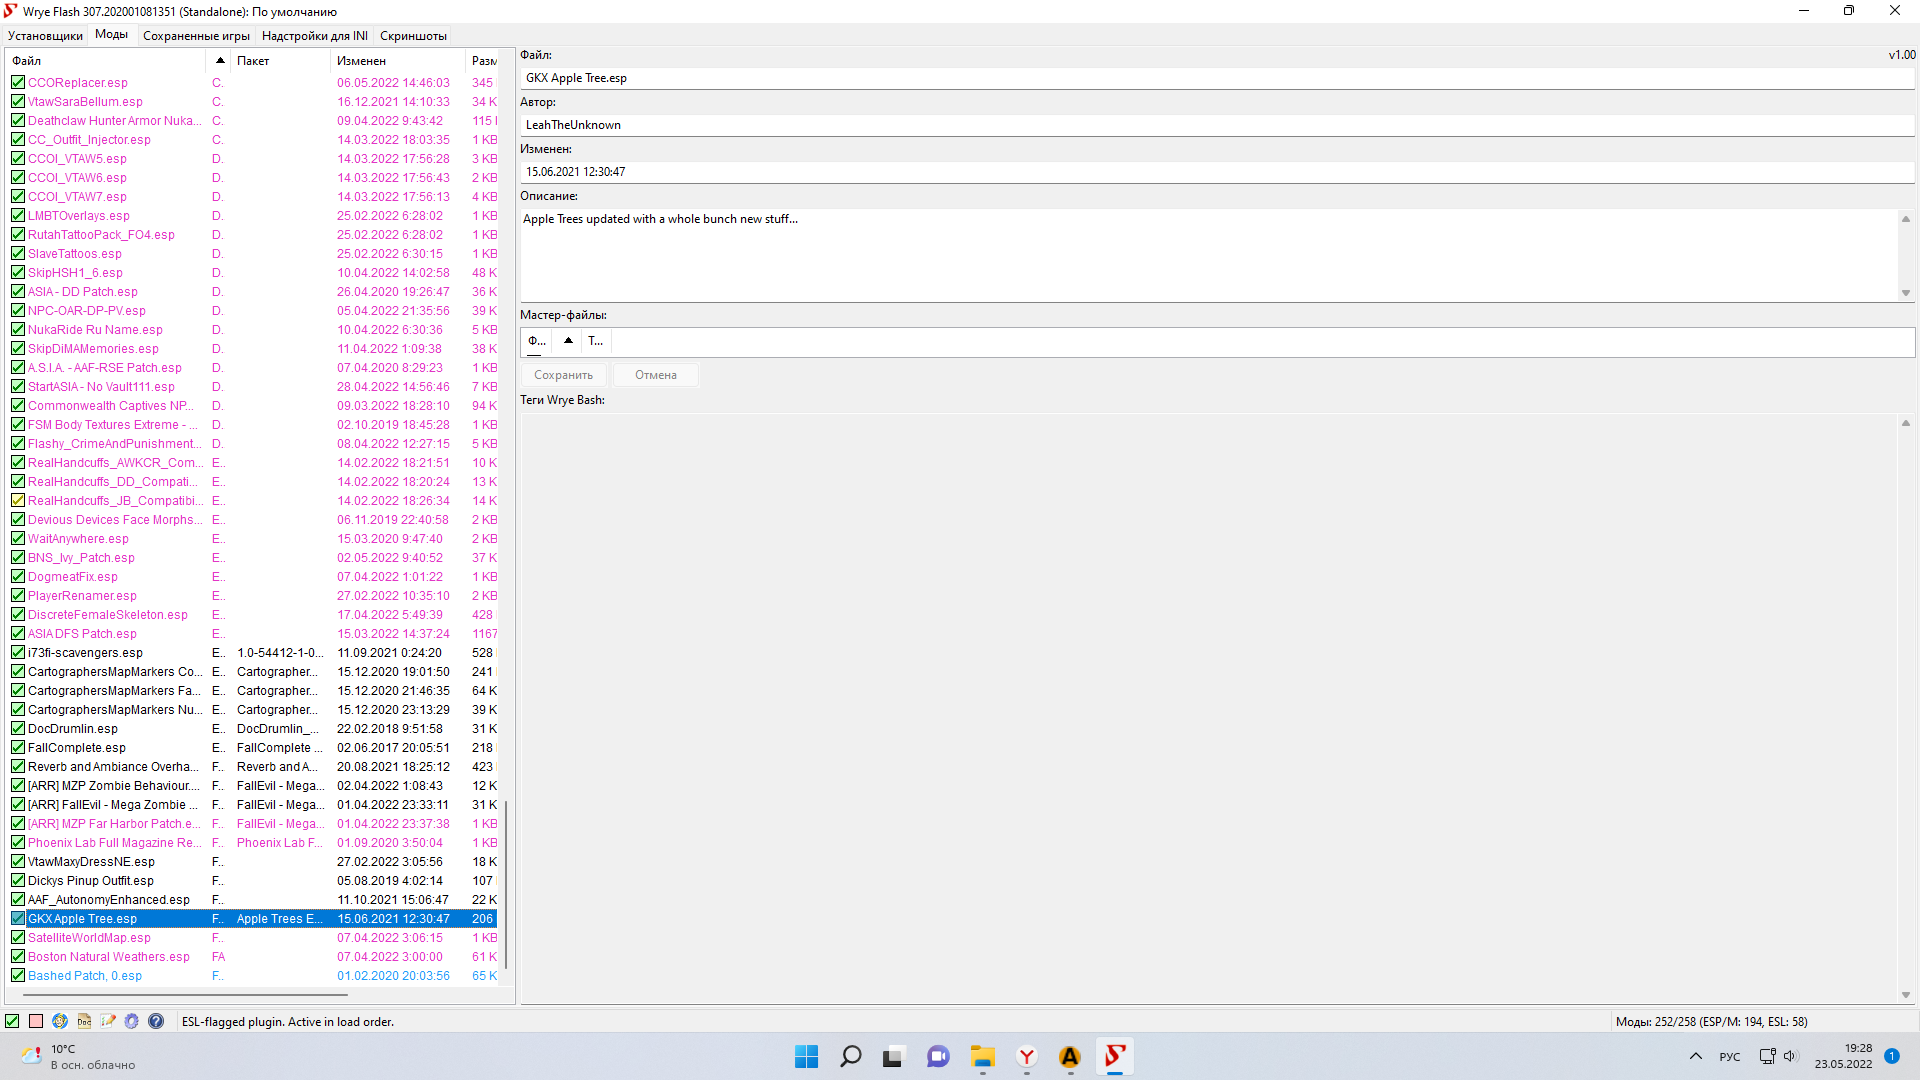Open the Скриншоты tab
This screenshot has width=1920, height=1080.
(413, 36)
